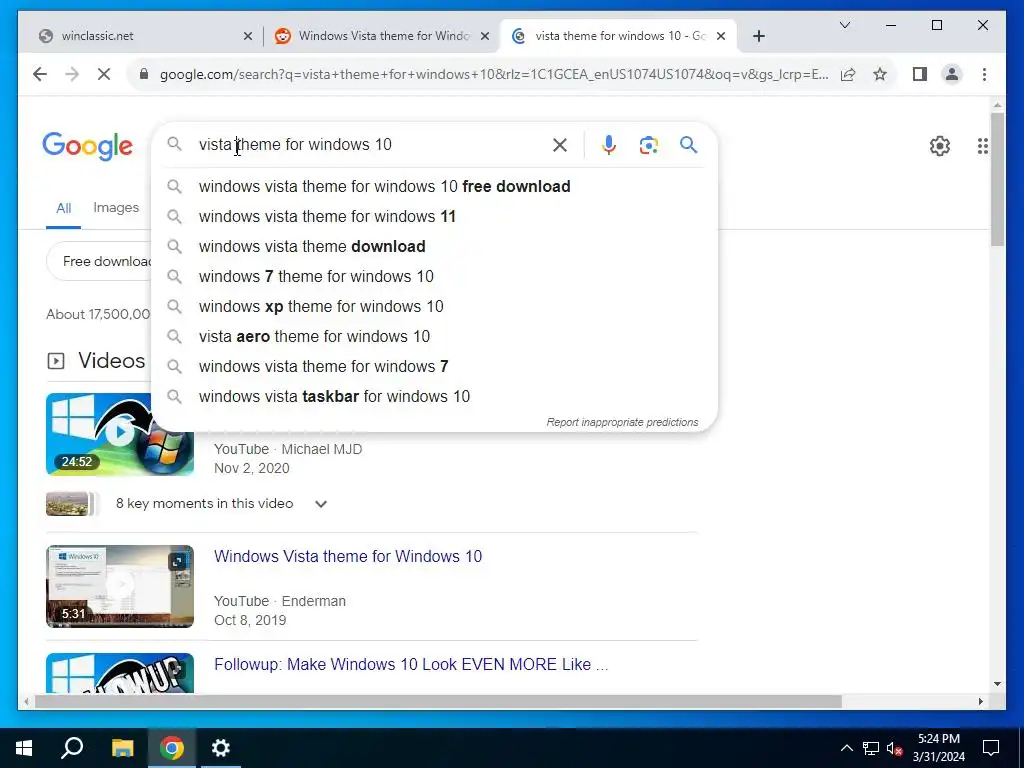Choose 'windows xp theme for windows 10' suggestion
Image resolution: width=1024 pixels, height=768 pixels.
tap(434, 307)
